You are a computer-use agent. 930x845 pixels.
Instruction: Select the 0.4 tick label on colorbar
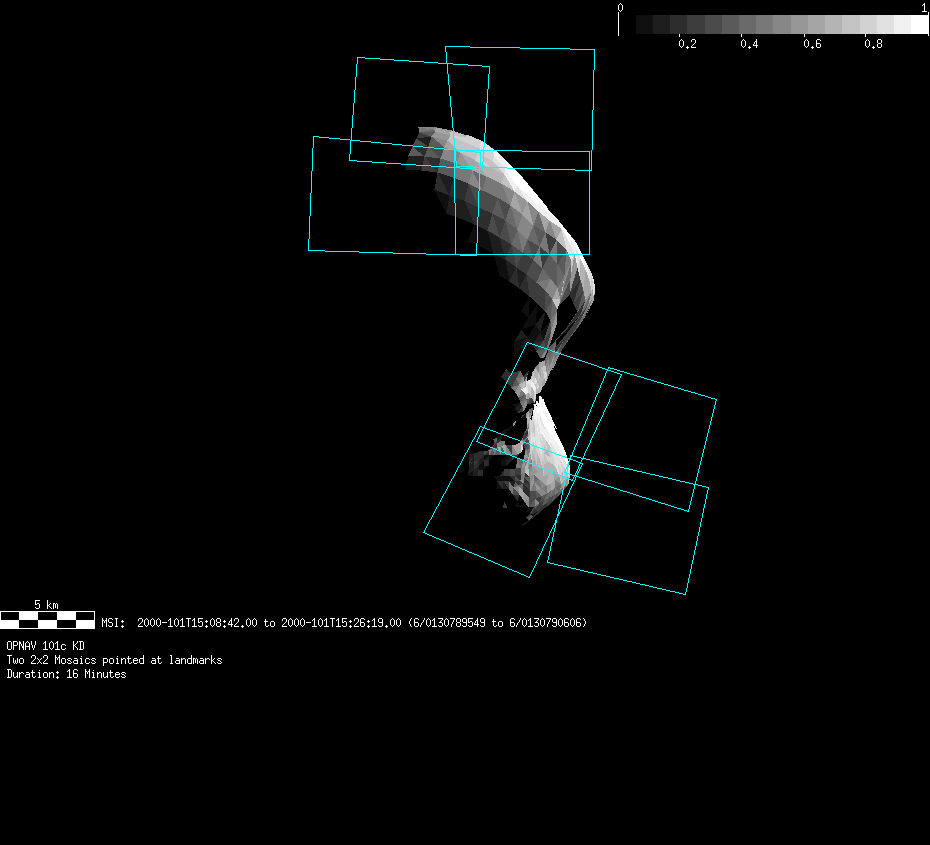[x=749, y=45]
